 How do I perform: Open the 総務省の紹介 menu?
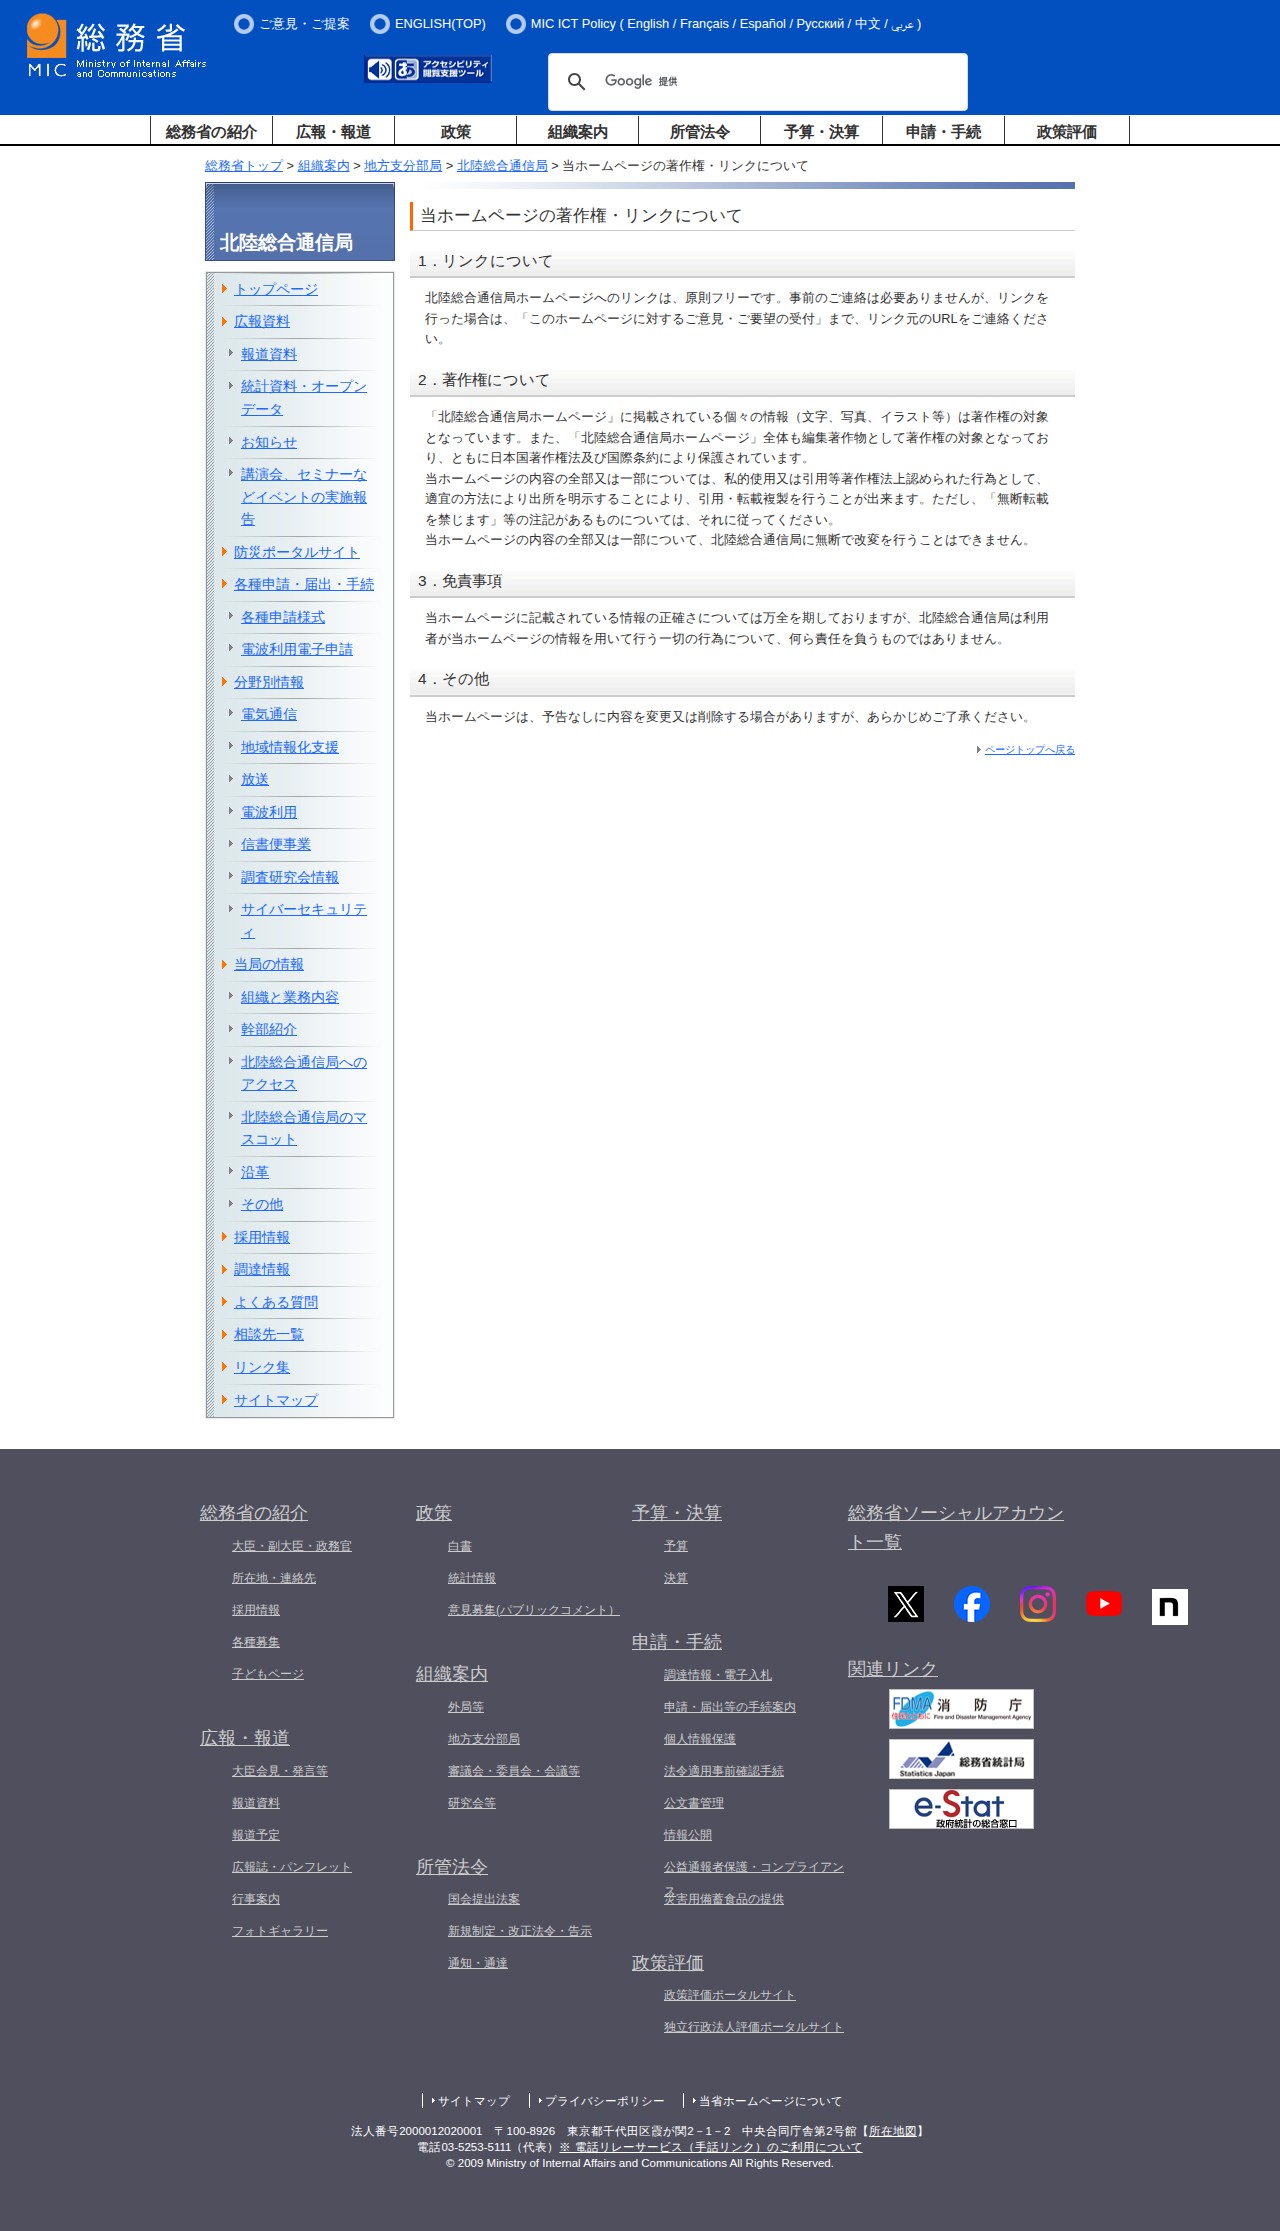pyautogui.click(x=211, y=131)
